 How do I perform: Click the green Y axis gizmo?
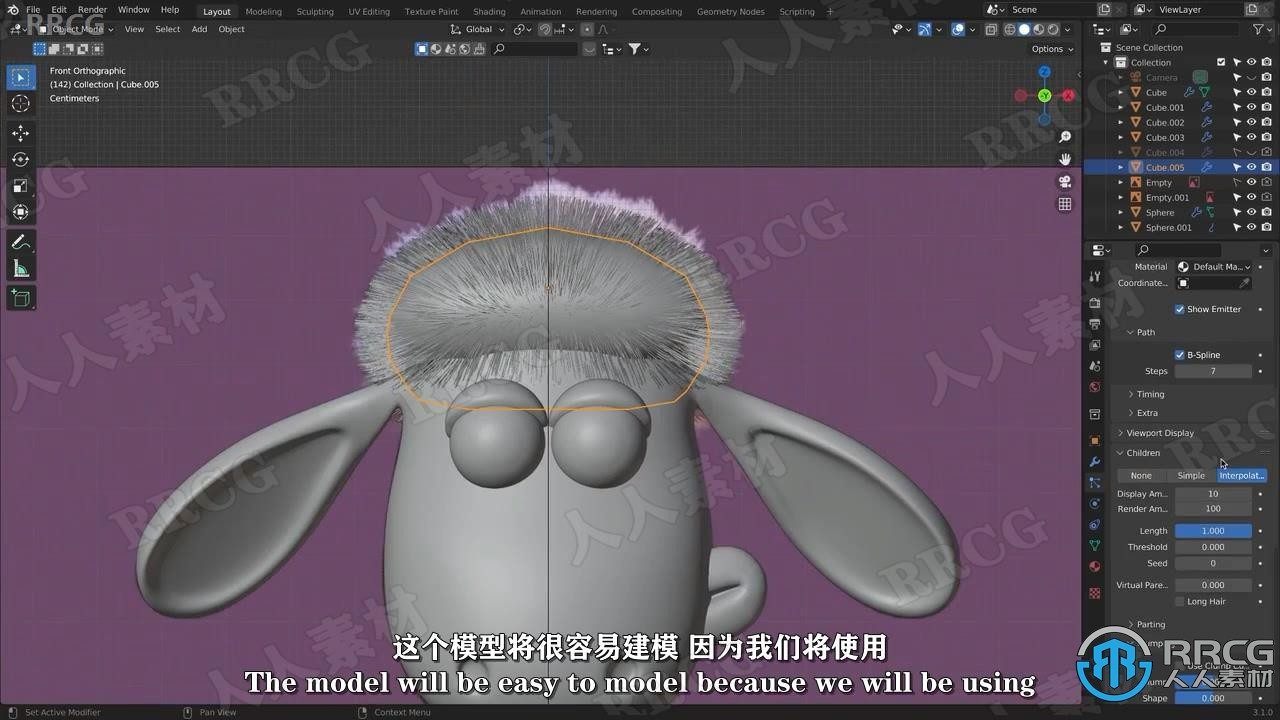(1044, 95)
